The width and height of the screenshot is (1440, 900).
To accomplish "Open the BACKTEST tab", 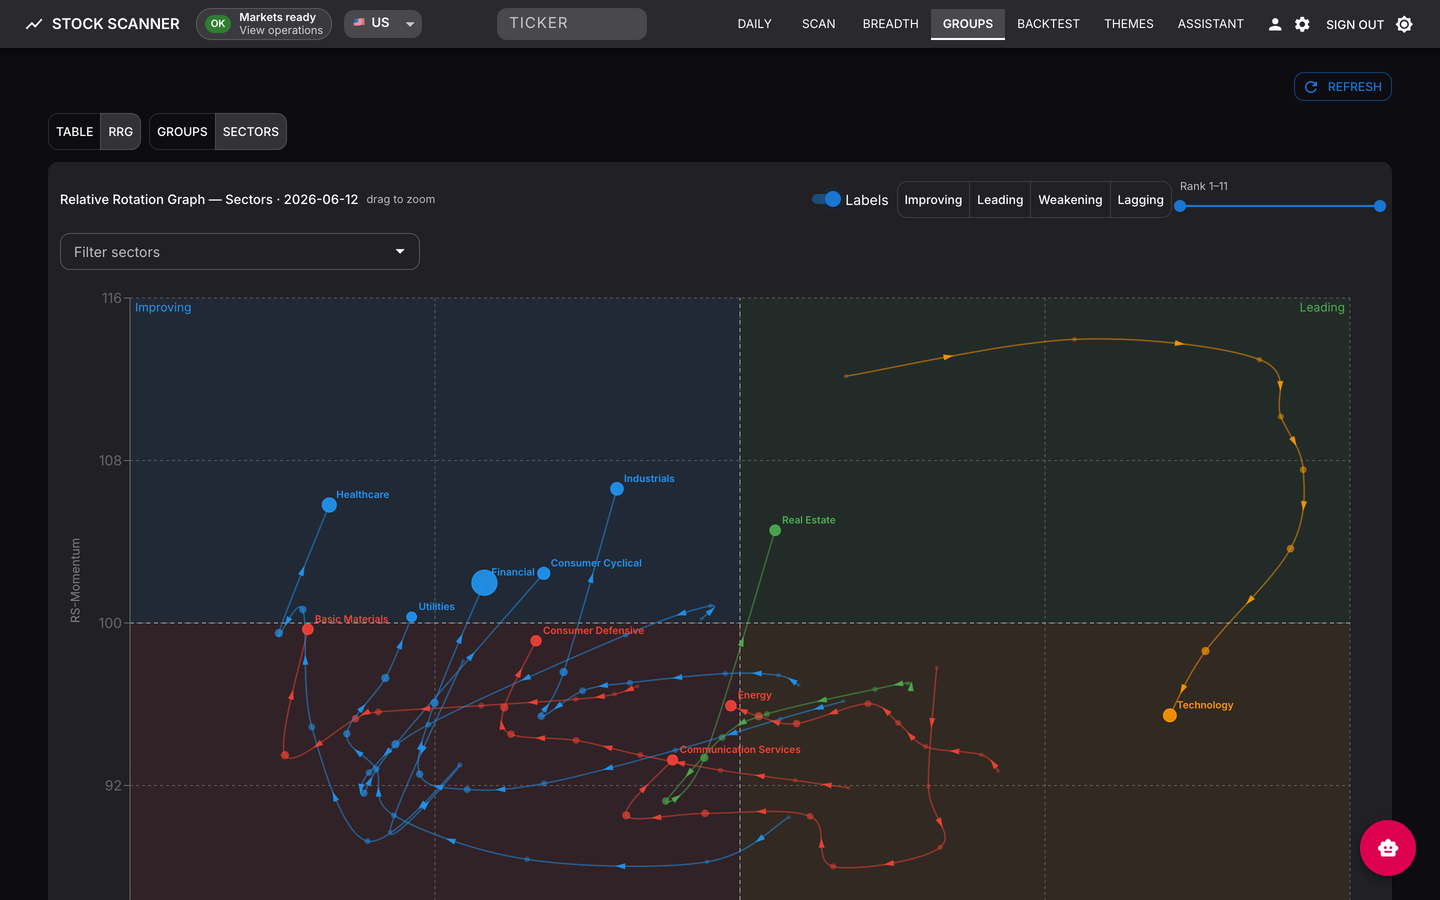I will pos(1048,24).
